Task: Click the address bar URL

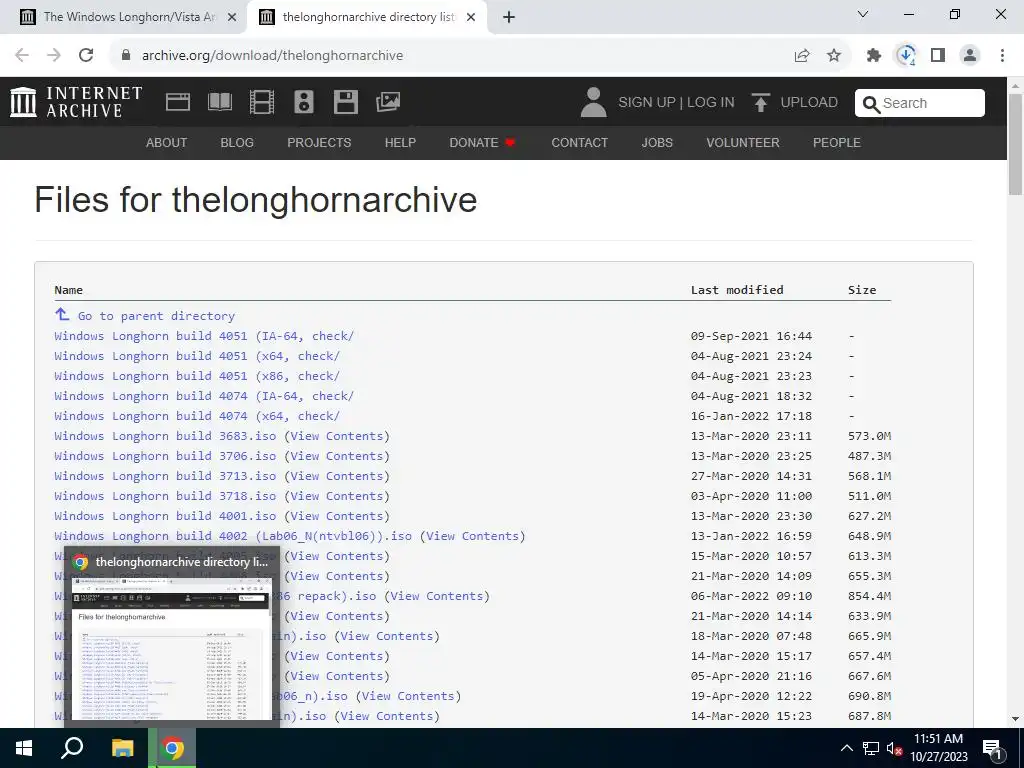Action: pos(272,56)
